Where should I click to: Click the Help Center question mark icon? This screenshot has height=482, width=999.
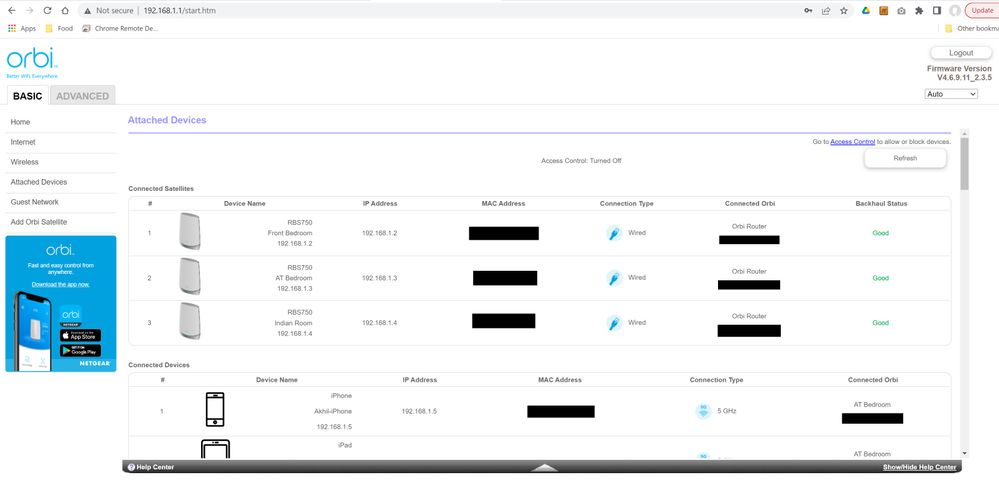131,467
